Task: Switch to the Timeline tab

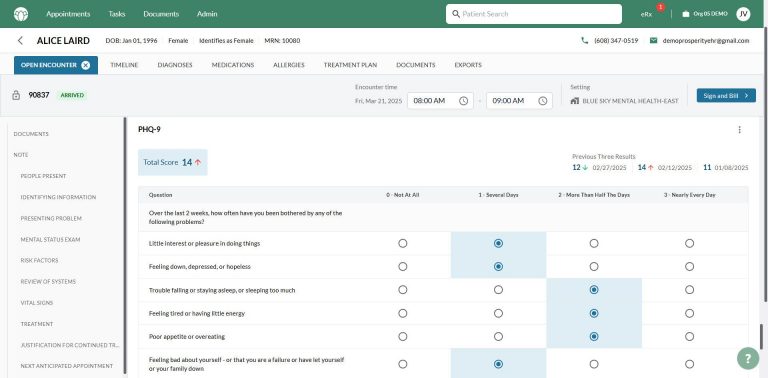Action: click(124, 65)
